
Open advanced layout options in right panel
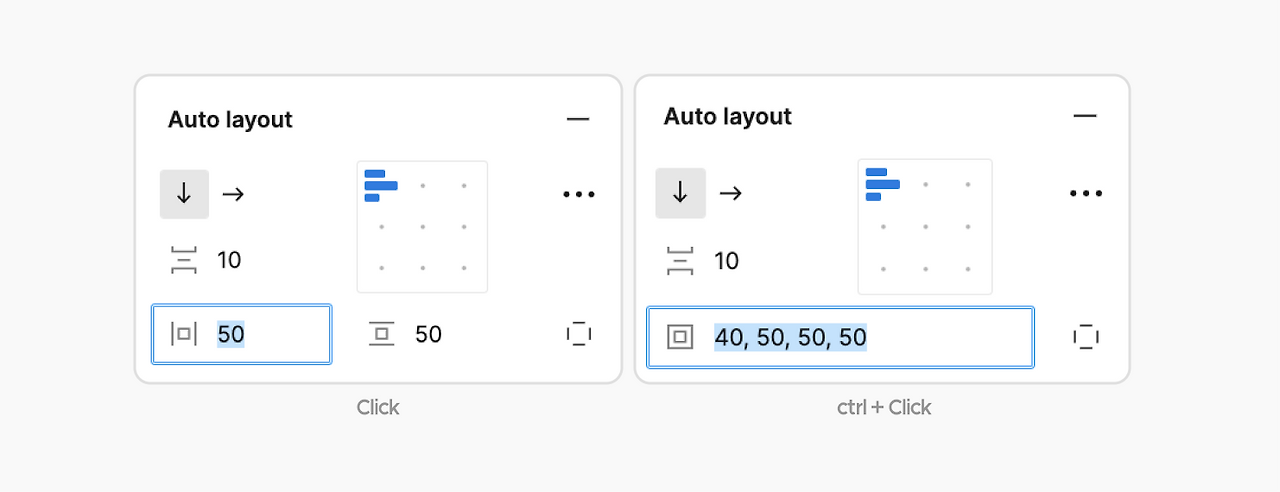pos(1085,193)
